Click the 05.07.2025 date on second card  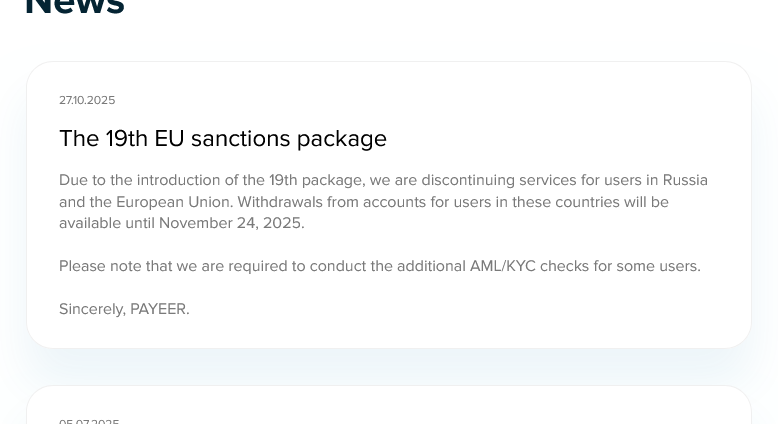[89, 421]
